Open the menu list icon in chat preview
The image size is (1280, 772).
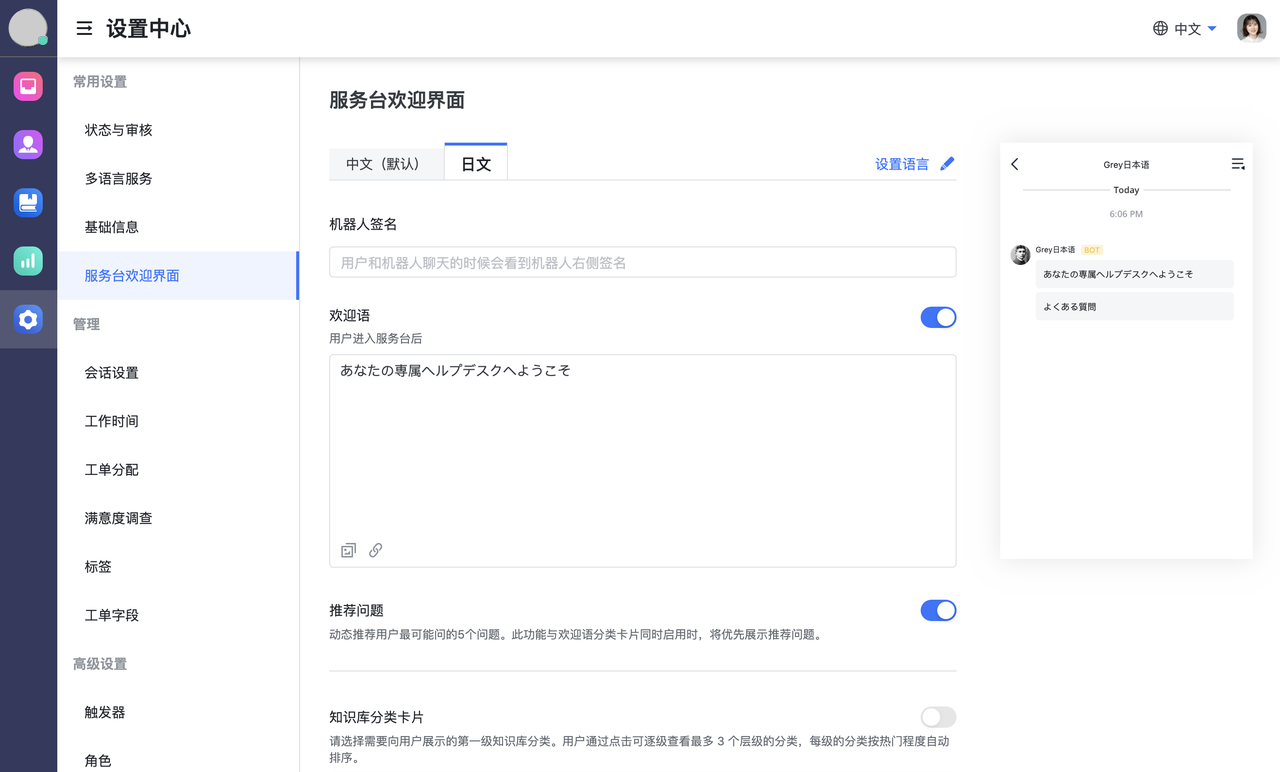1237,162
